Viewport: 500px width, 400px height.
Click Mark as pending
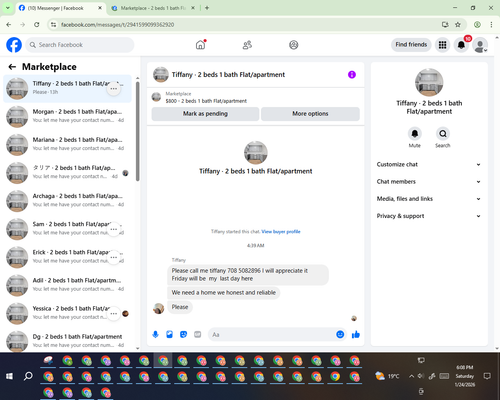(x=205, y=114)
